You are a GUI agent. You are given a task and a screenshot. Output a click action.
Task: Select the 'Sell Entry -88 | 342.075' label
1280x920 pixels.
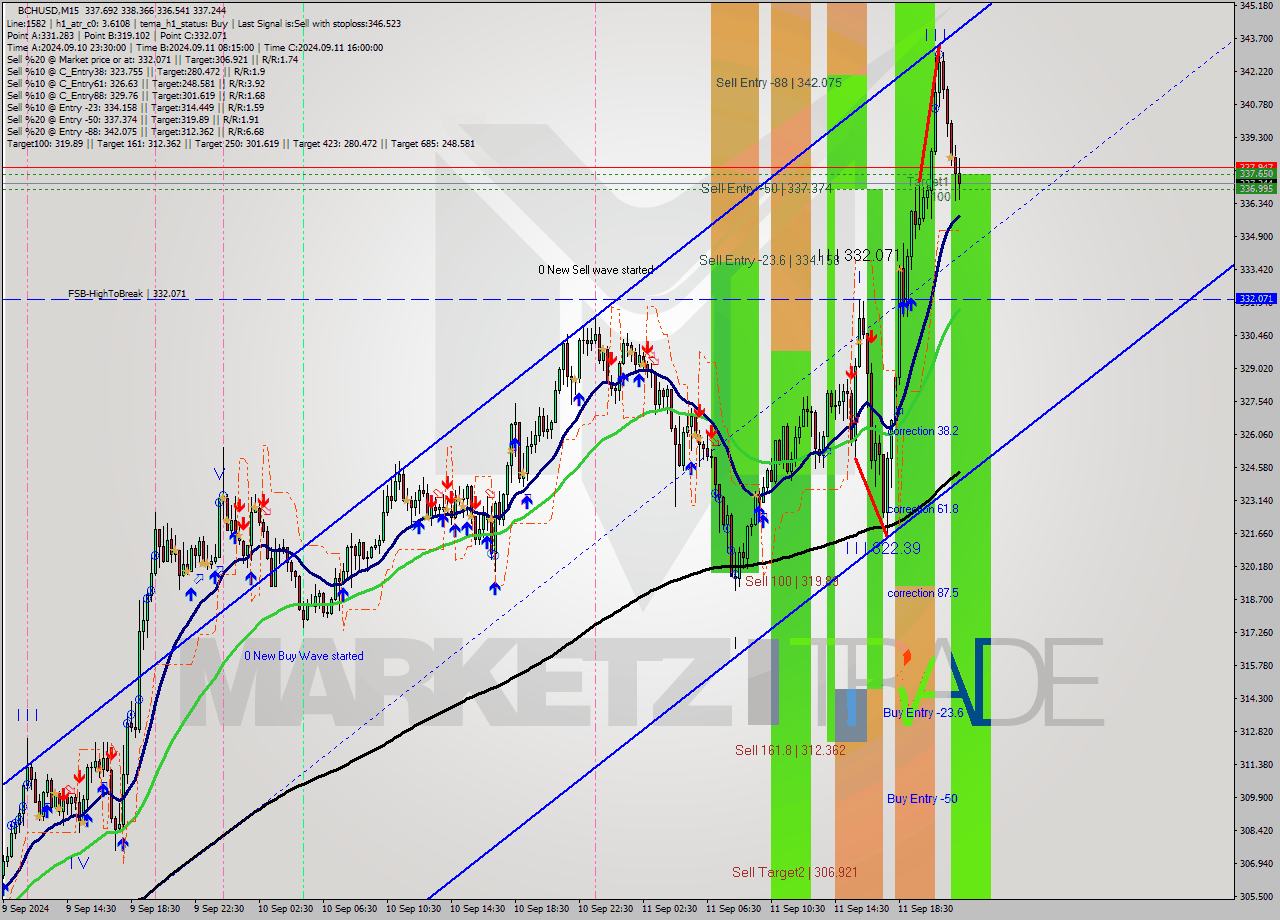(x=778, y=83)
